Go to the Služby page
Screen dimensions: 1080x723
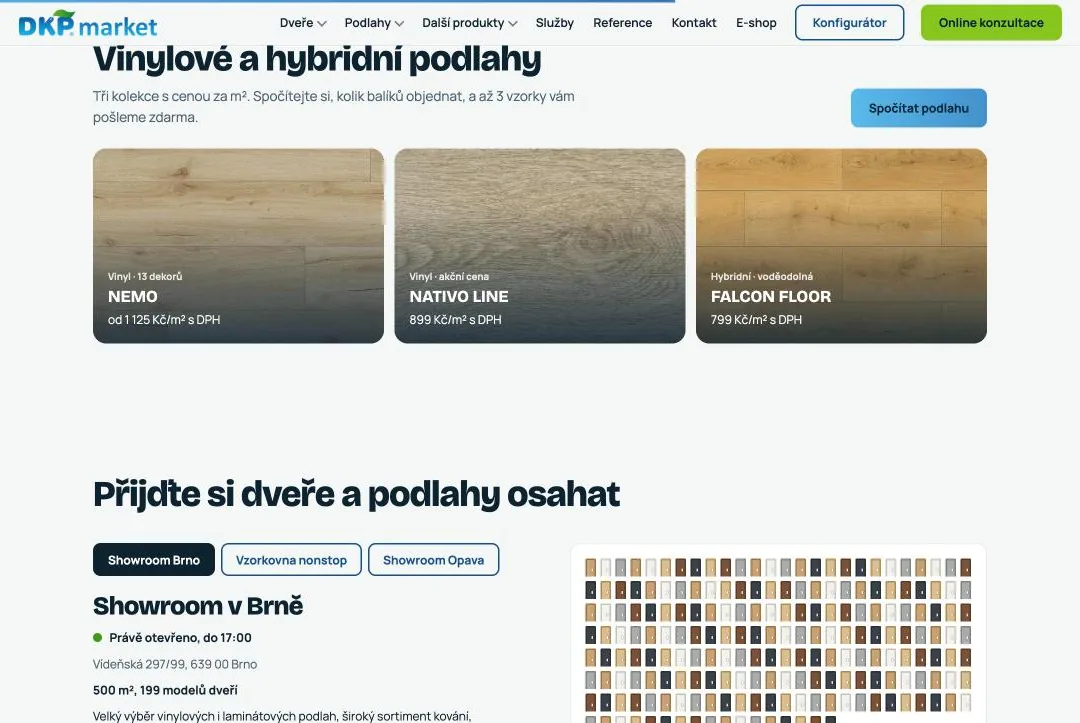(554, 23)
